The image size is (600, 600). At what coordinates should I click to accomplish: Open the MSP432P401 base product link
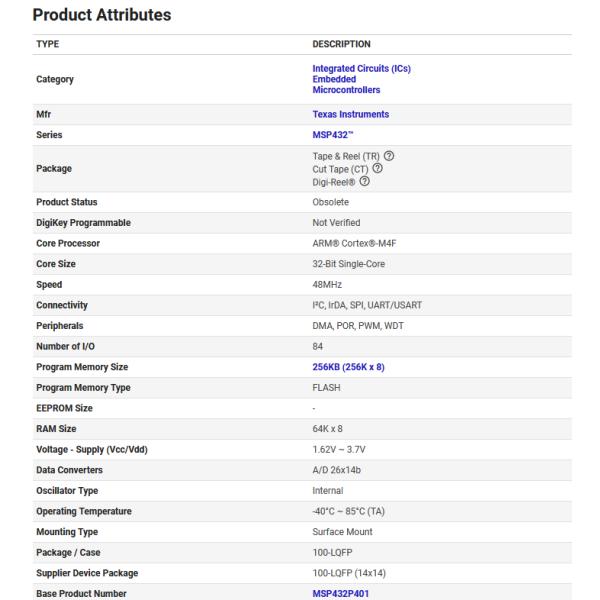pyautogui.click(x=342, y=593)
